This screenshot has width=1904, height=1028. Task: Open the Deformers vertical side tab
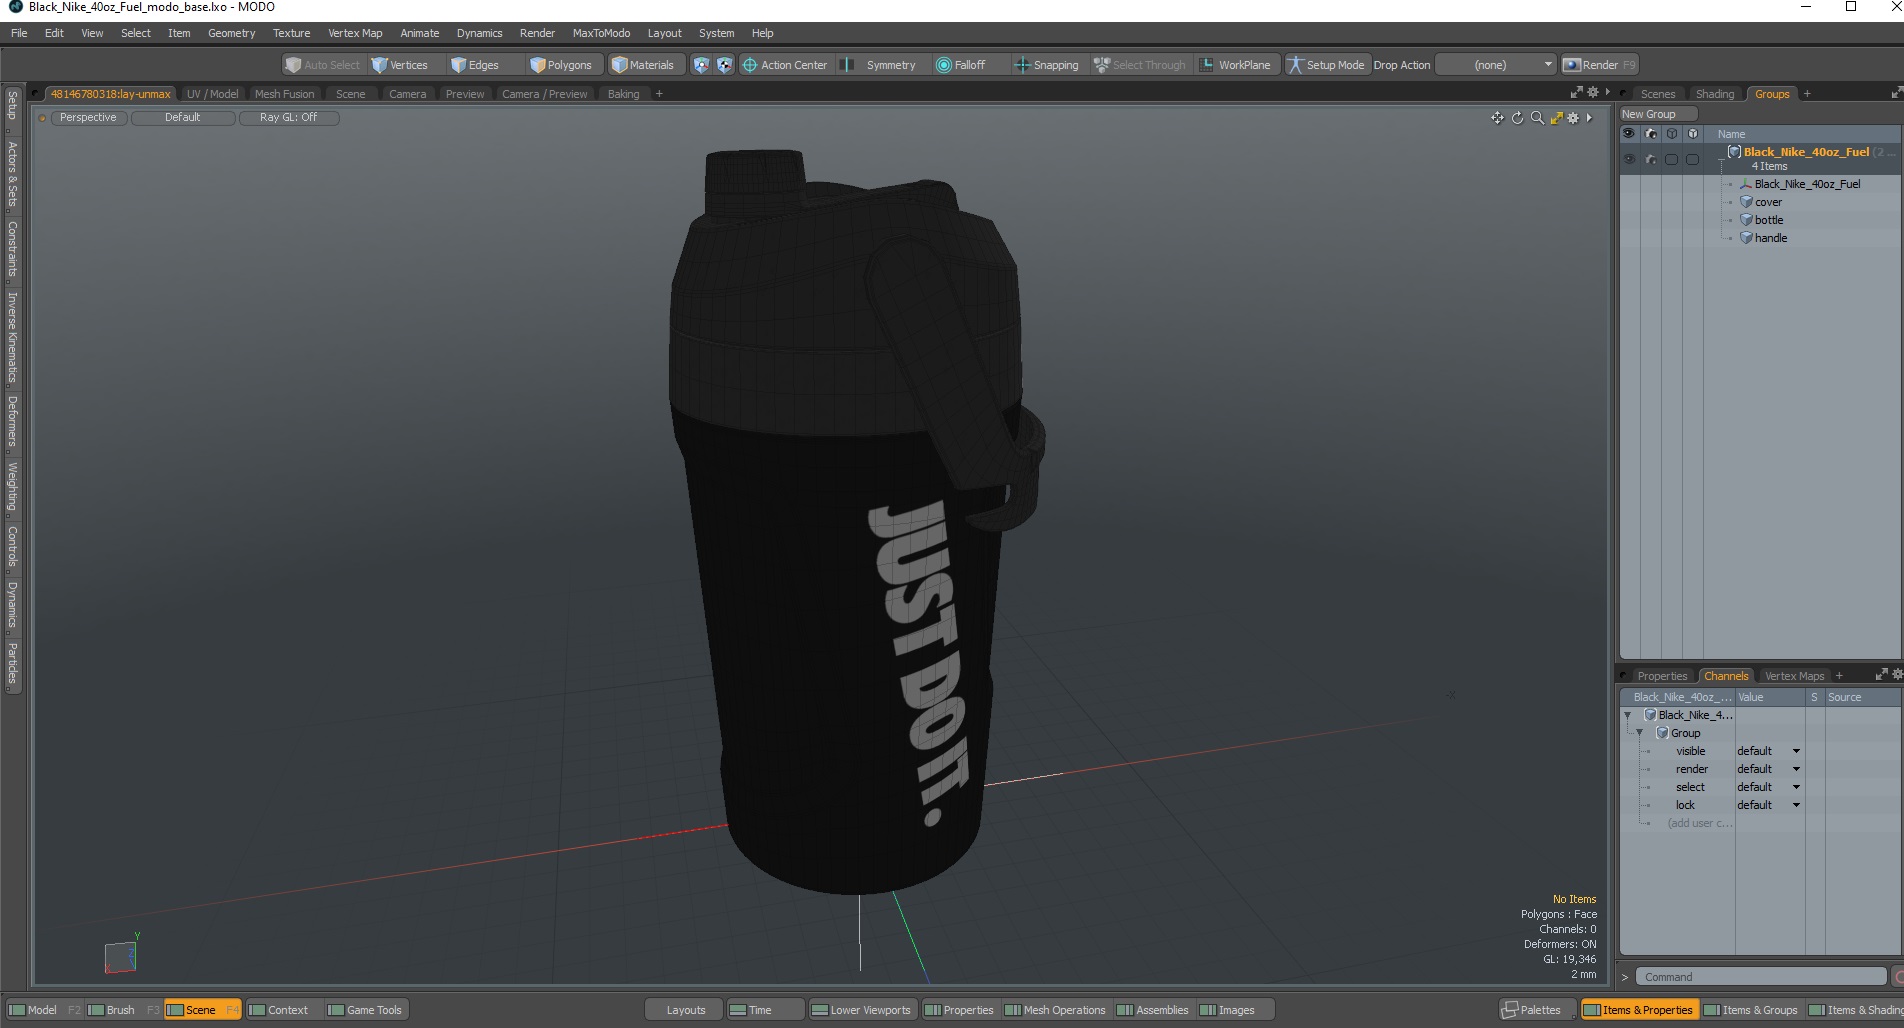[x=12, y=421]
